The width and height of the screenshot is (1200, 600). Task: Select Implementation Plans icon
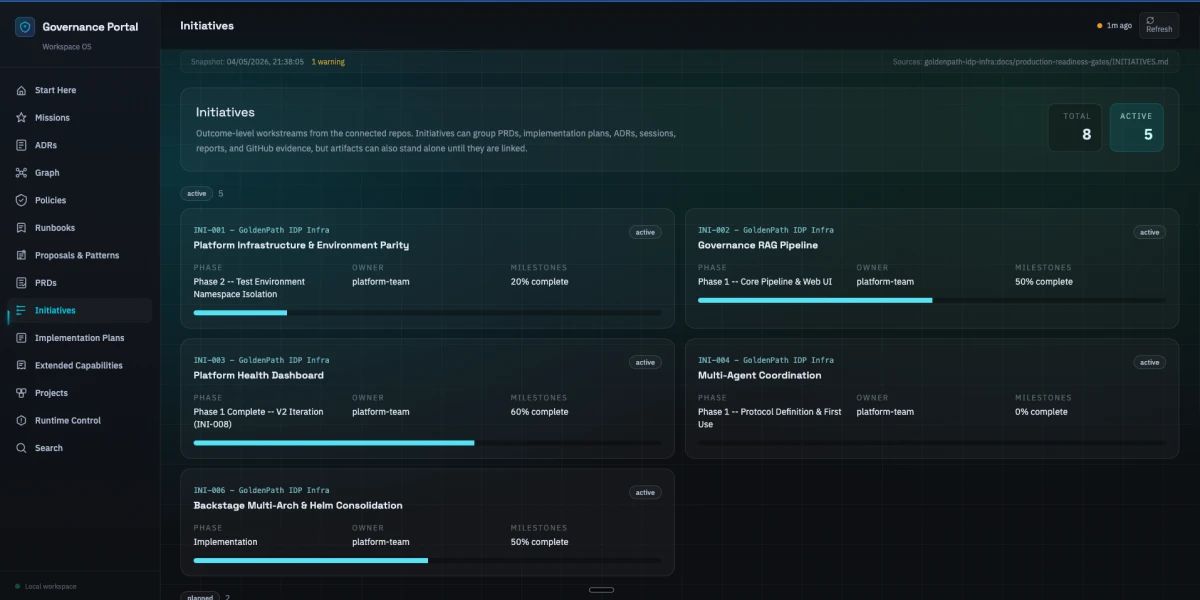pyautogui.click(x=21, y=338)
